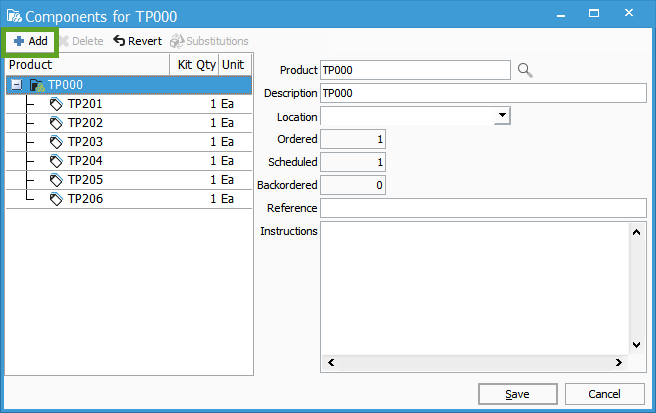Collapse the TP000 tree node

click(16, 85)
